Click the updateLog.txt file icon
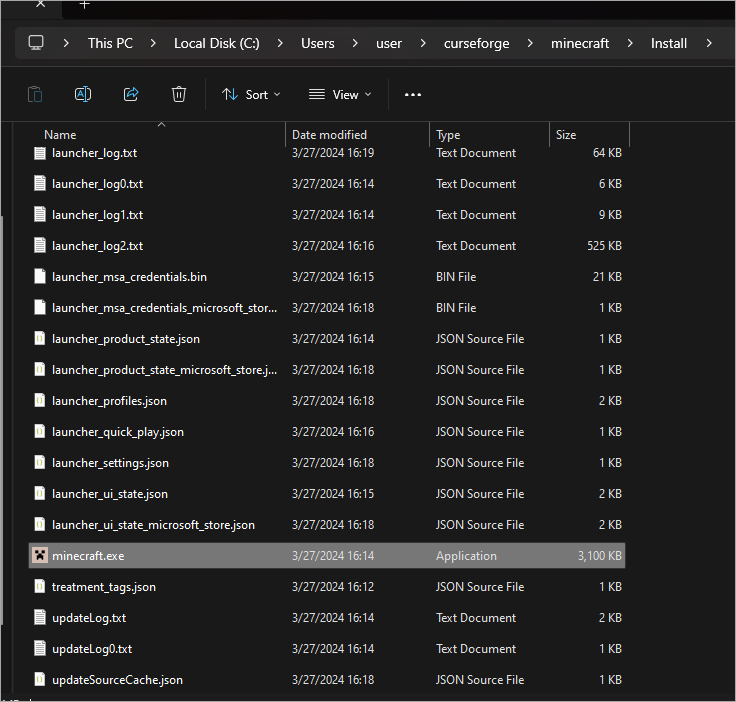The height and width of the screenshot is (702, 736). [x=40, y=618]
